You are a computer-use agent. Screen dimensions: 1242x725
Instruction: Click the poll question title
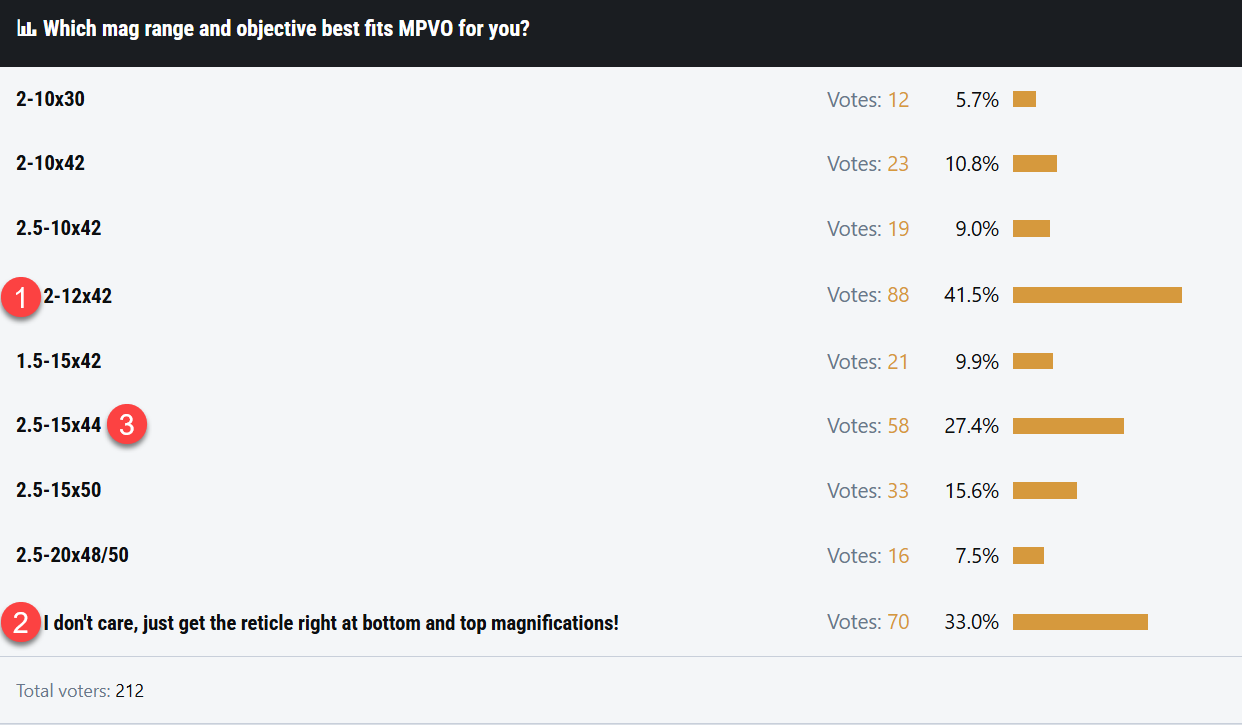(286, 29)
